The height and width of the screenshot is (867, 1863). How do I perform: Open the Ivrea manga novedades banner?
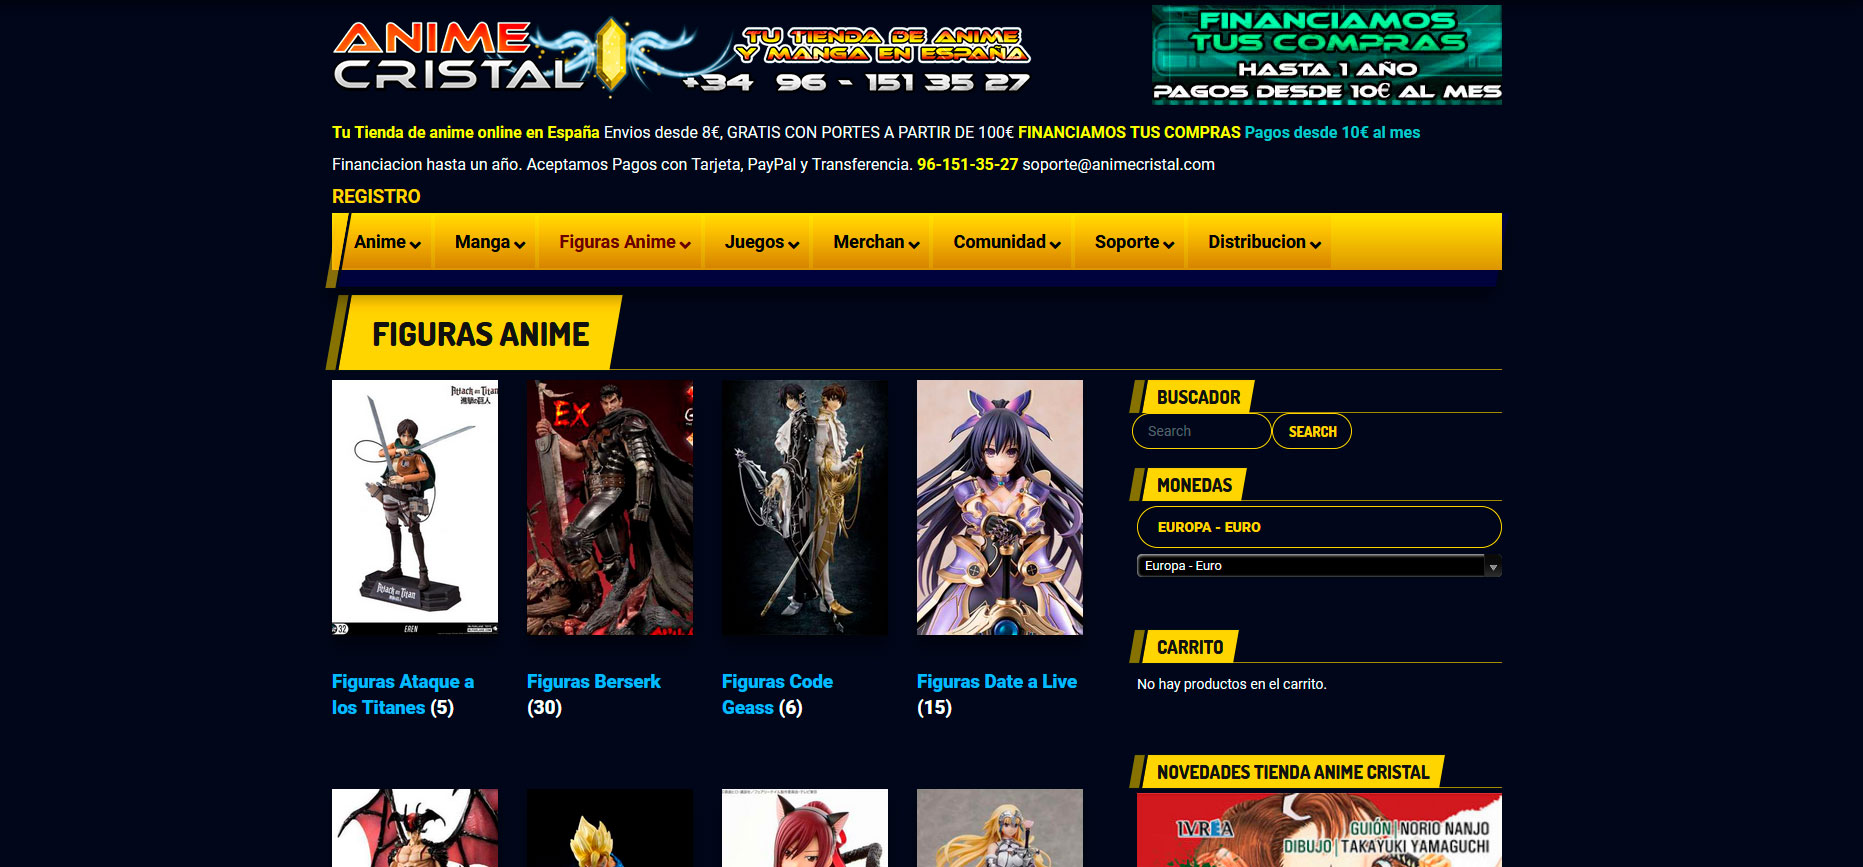pos(1319,830)
